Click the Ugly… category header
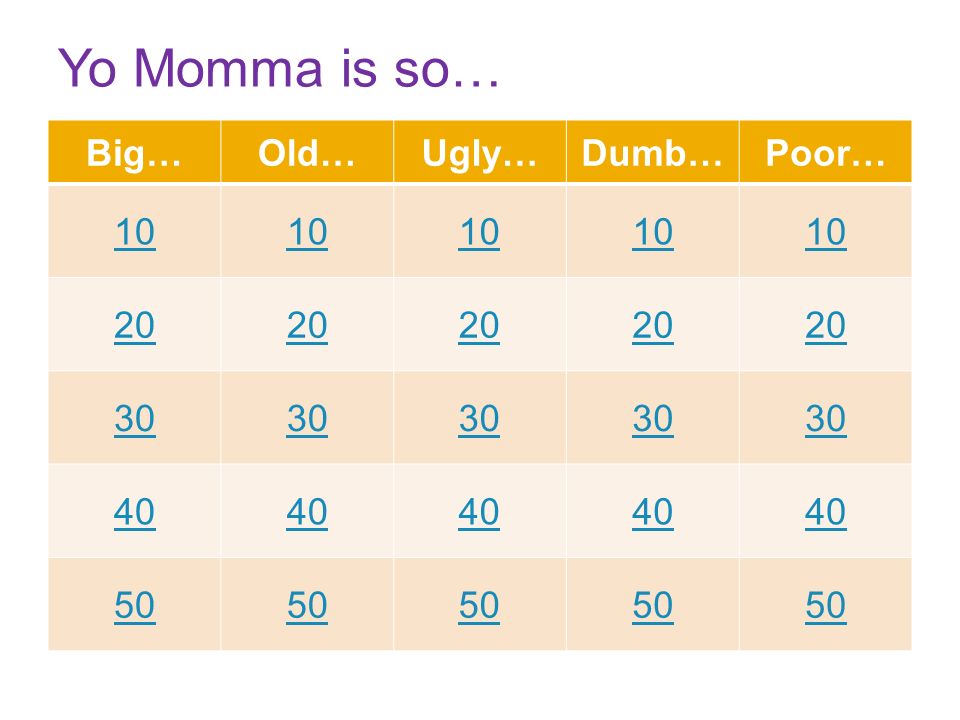Screen dimensions: 960x720 point(479,153)
